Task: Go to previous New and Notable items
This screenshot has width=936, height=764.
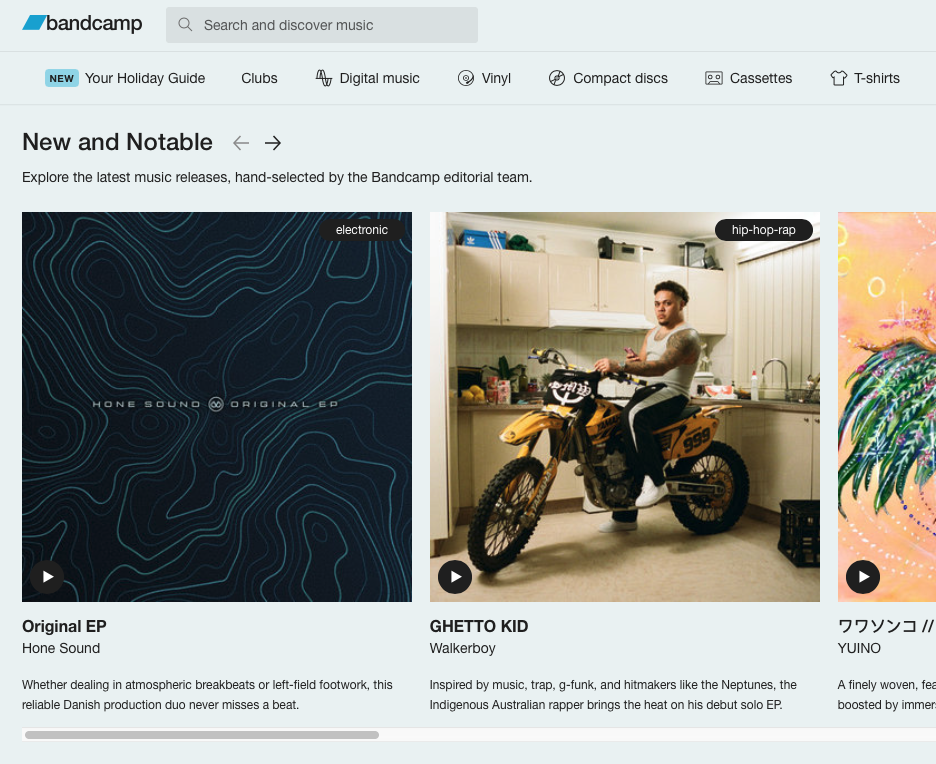Action: [241, 143]
